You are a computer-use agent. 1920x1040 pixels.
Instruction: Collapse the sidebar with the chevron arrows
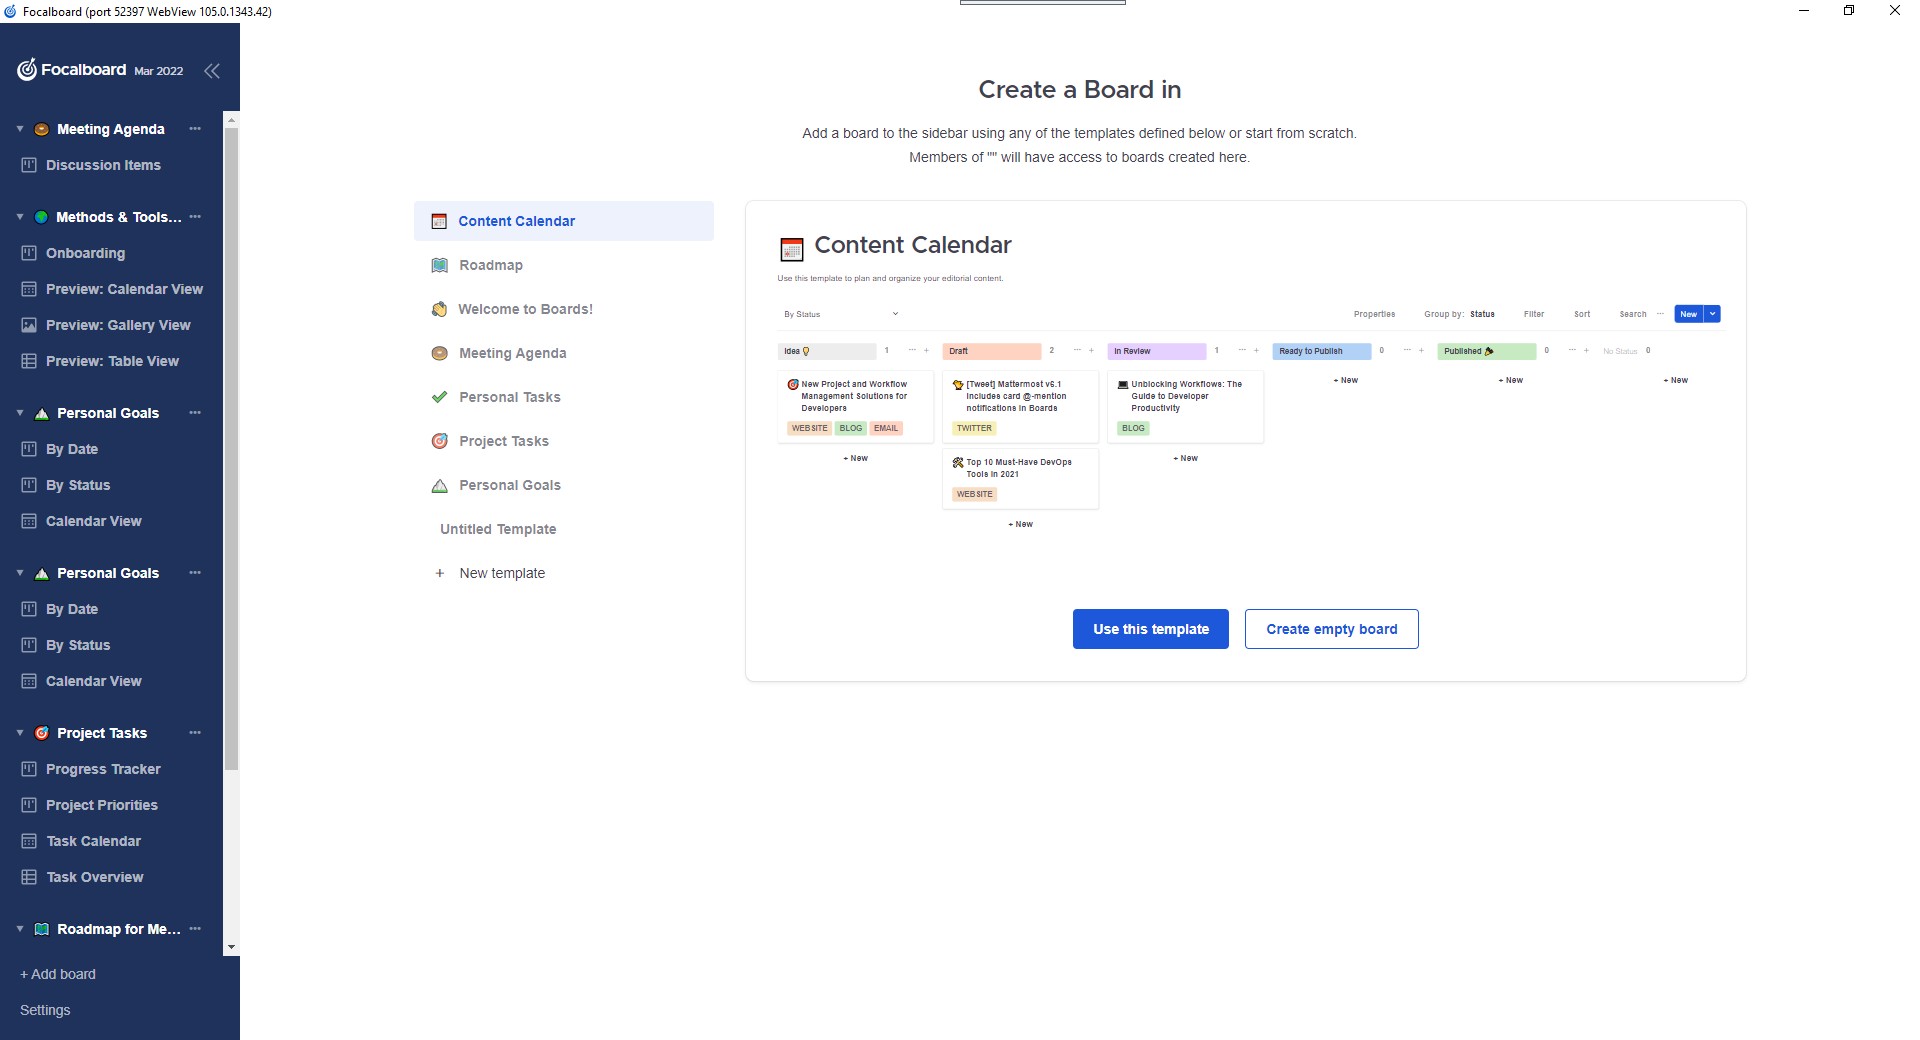[212, 71]
